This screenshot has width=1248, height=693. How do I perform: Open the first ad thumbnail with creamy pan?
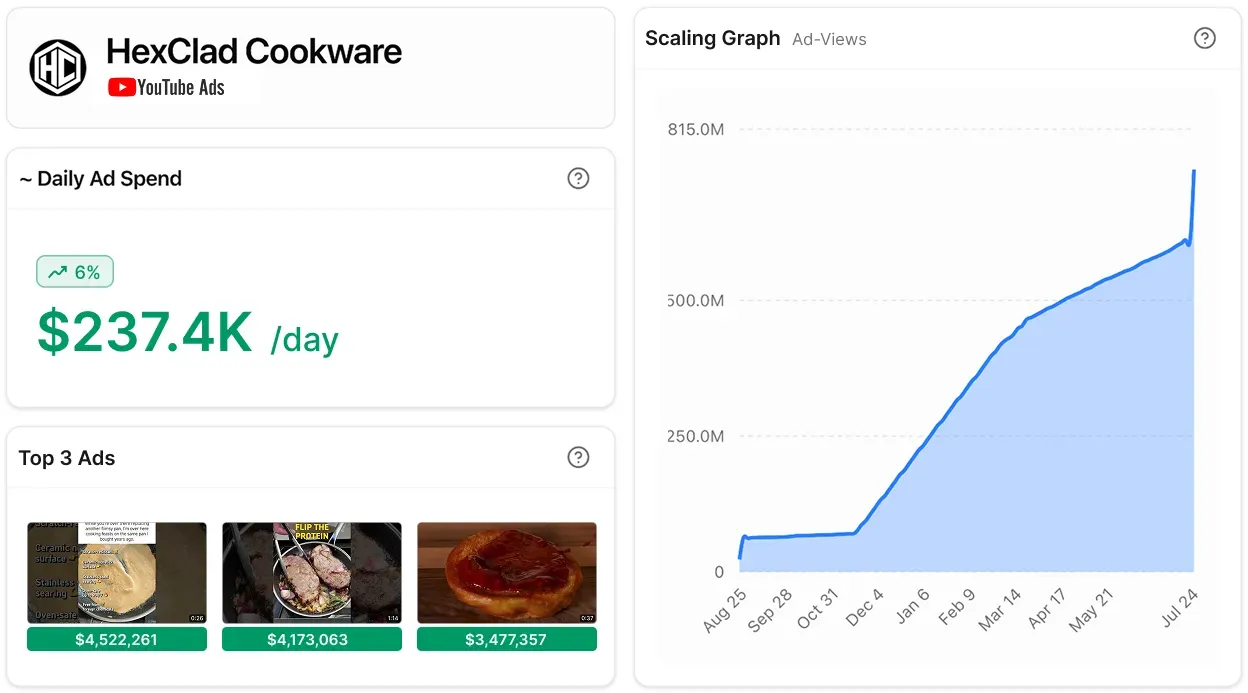117,574
